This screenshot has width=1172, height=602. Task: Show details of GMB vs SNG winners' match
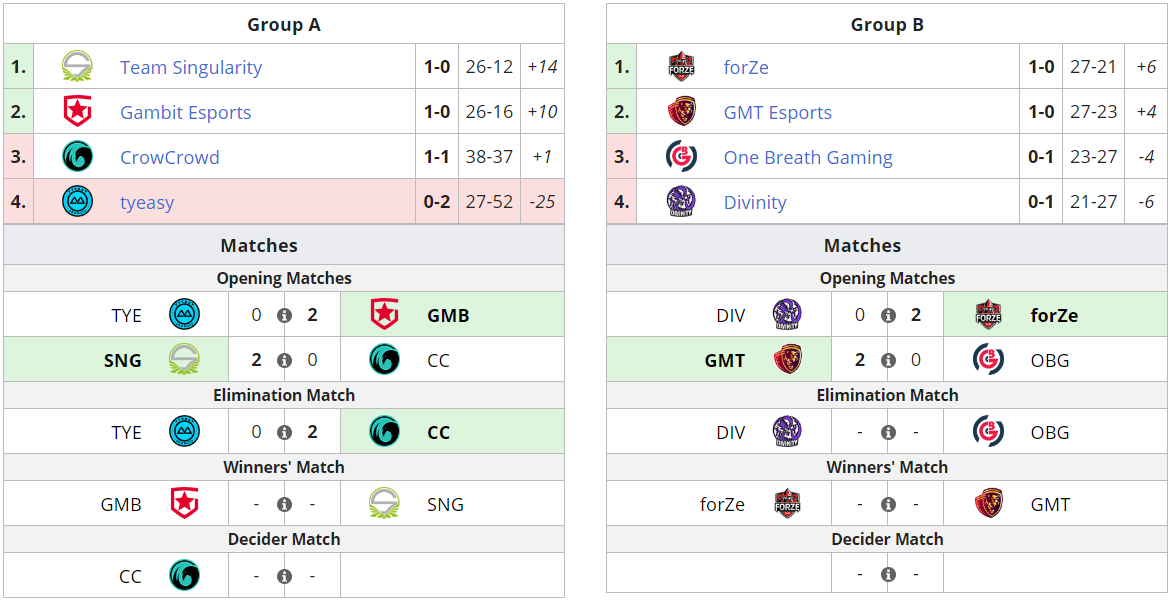click(x=284, y=505)
